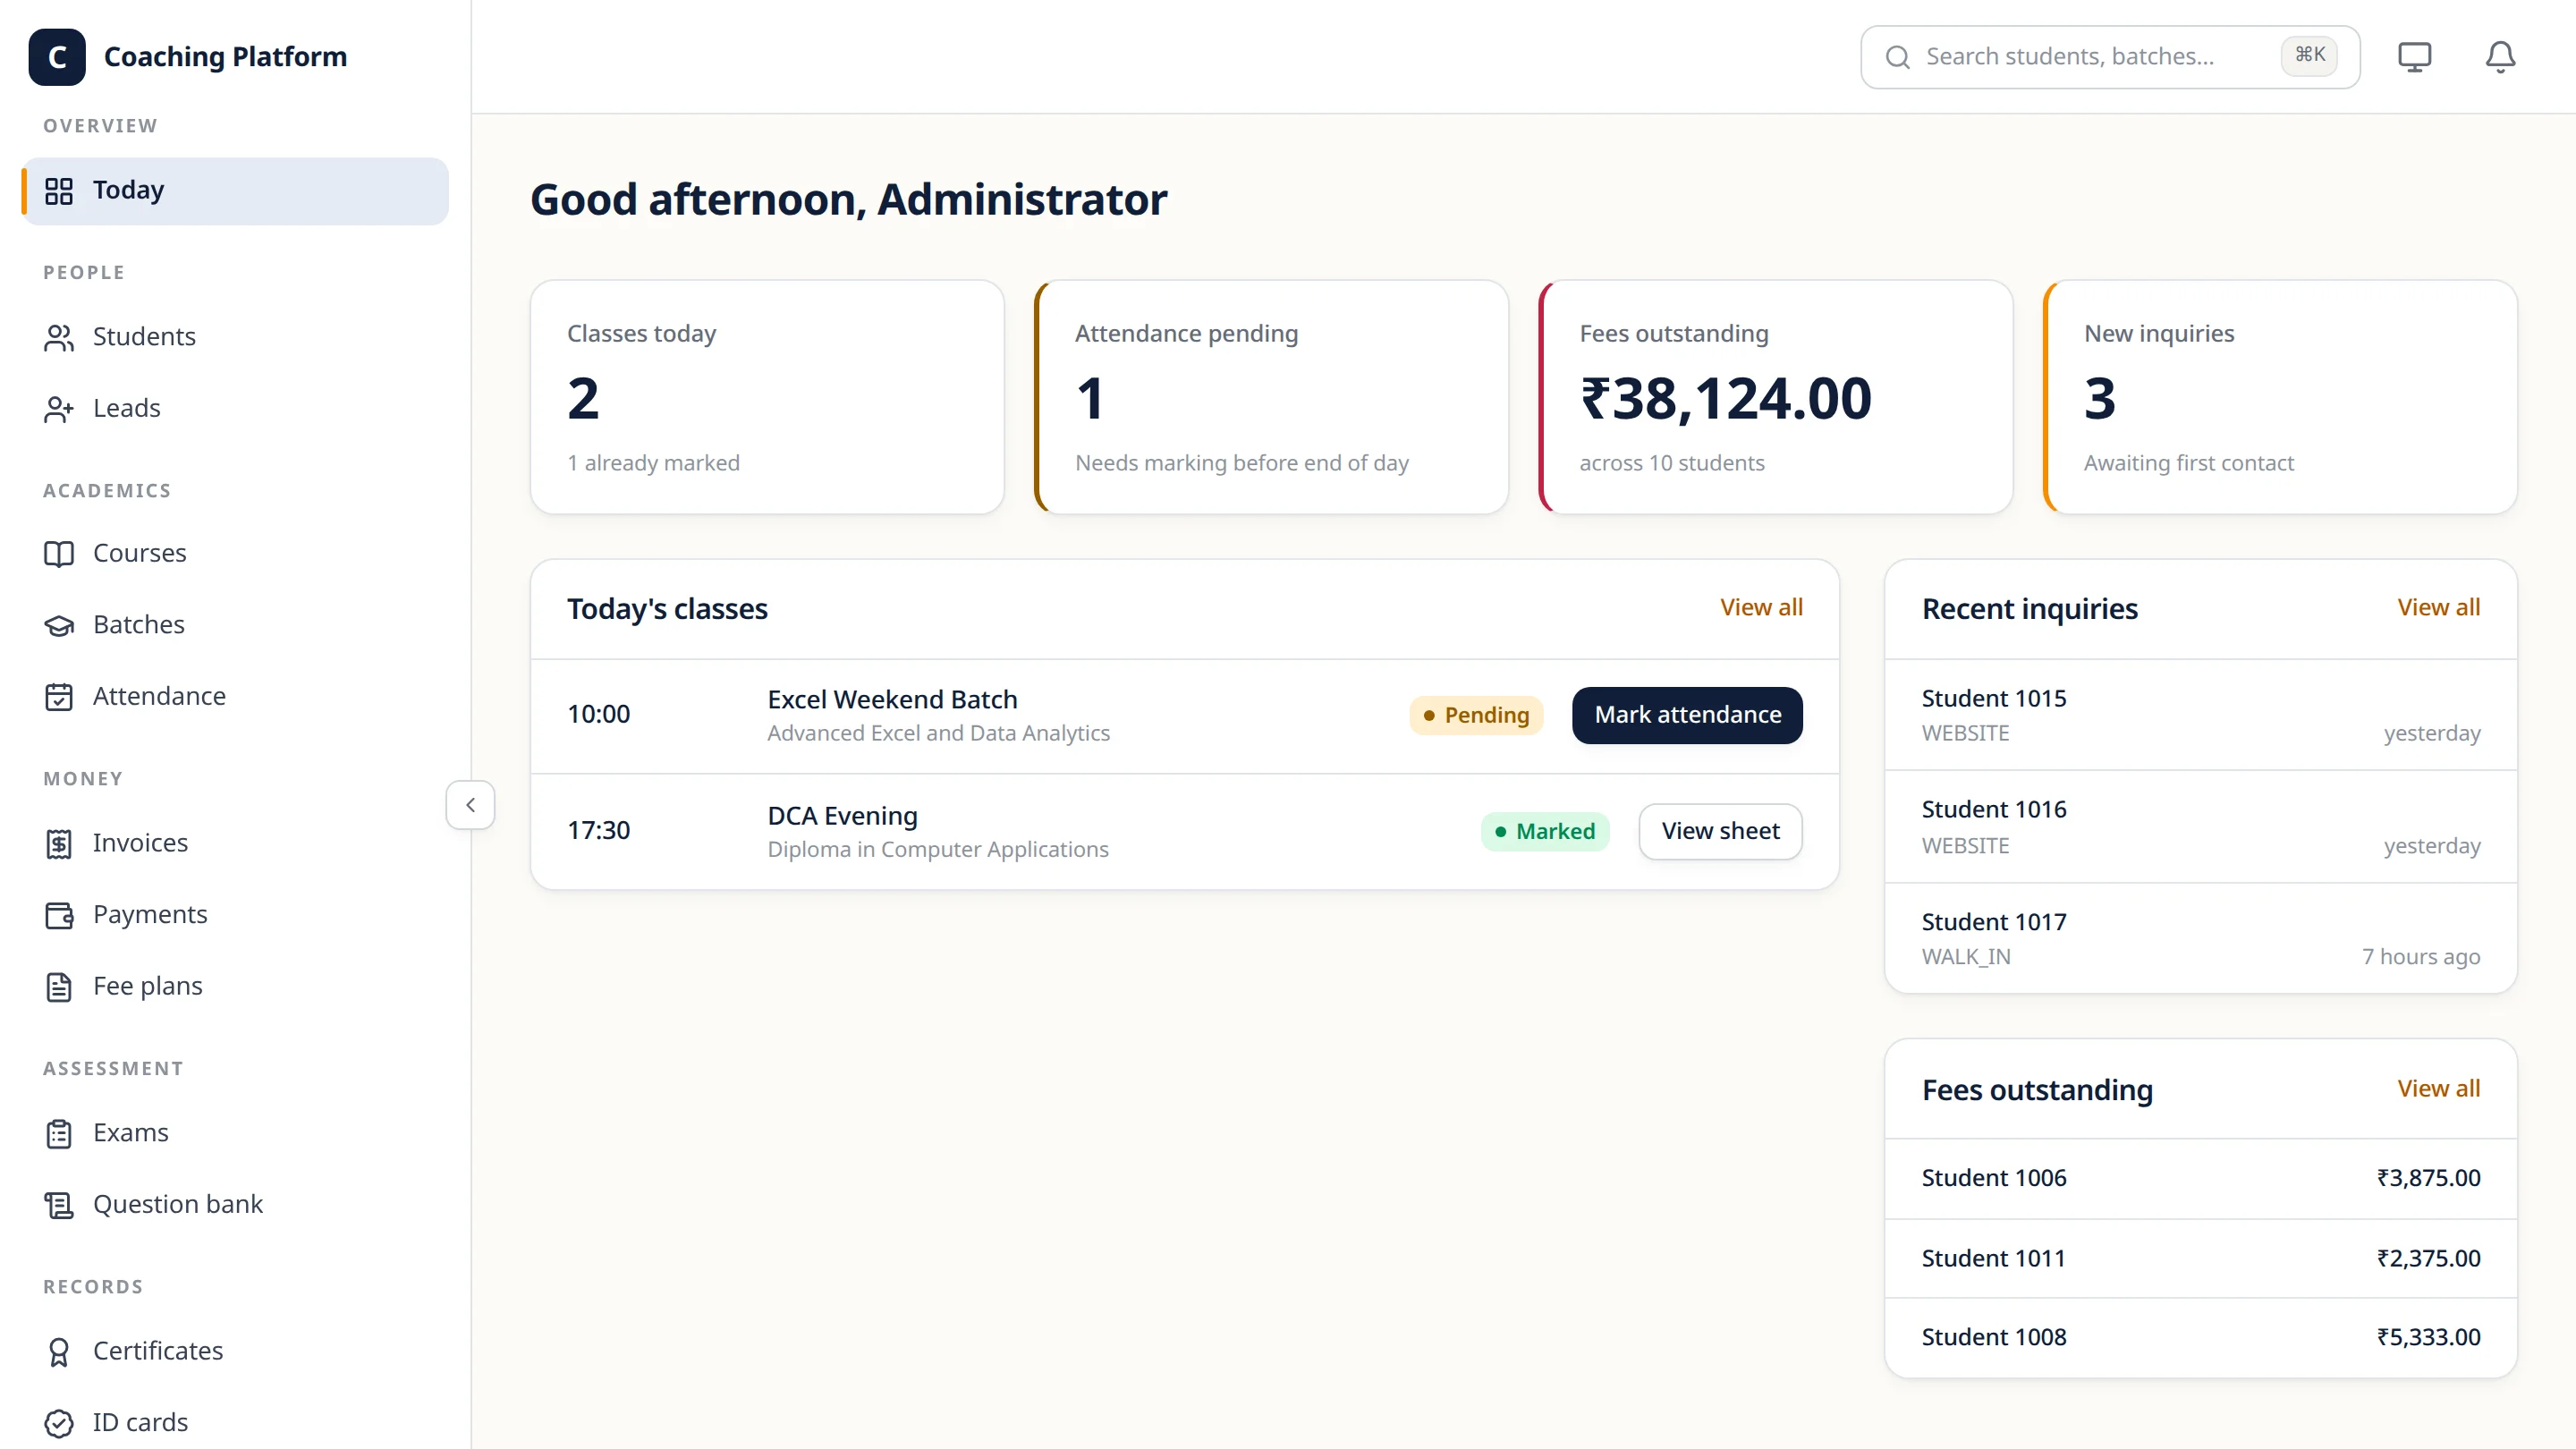Viewport: 2576px width, 1449px height.
Task: Click Mark attendance for Excel Weekend Batch
Action: pyautogui.click(x=1687, y=715)
